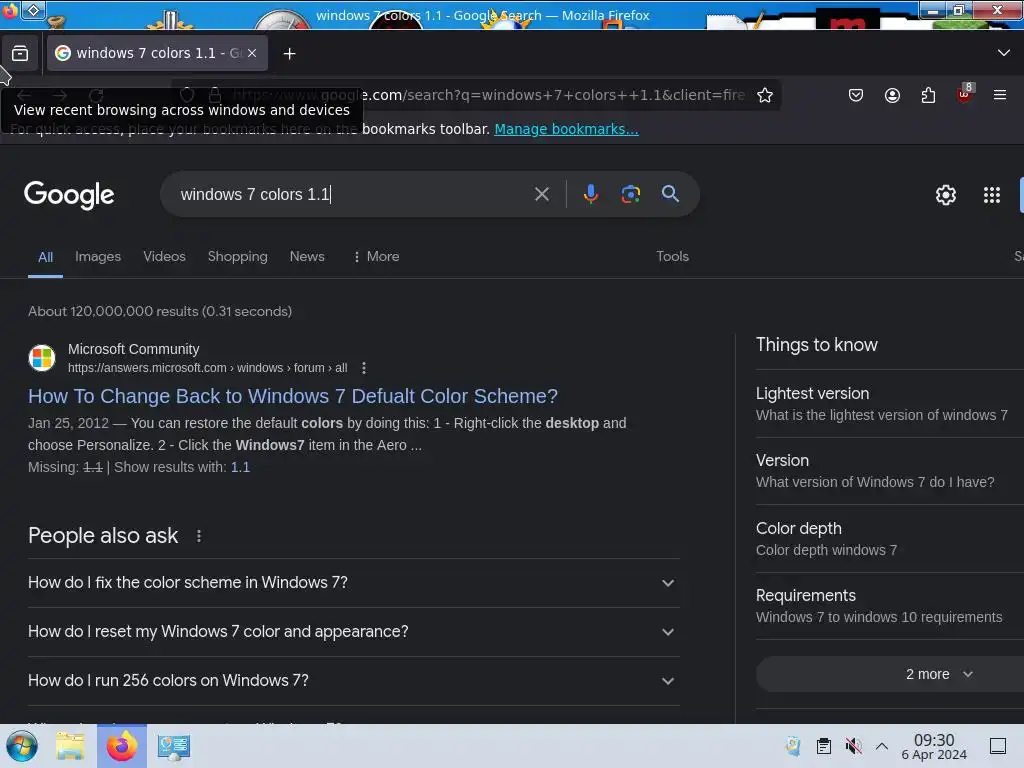Open the clipboard tray icon
This screenshot has width=1024, height=768.
824,746
